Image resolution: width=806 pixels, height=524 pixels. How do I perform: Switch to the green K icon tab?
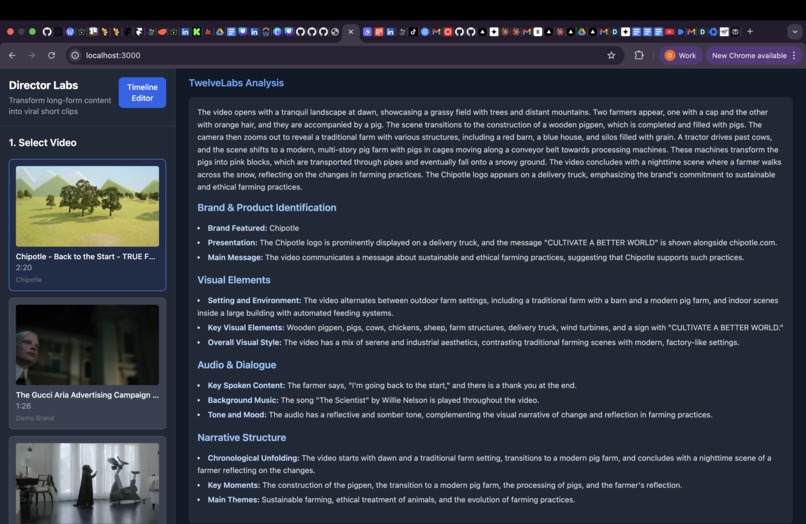[196, 32]
